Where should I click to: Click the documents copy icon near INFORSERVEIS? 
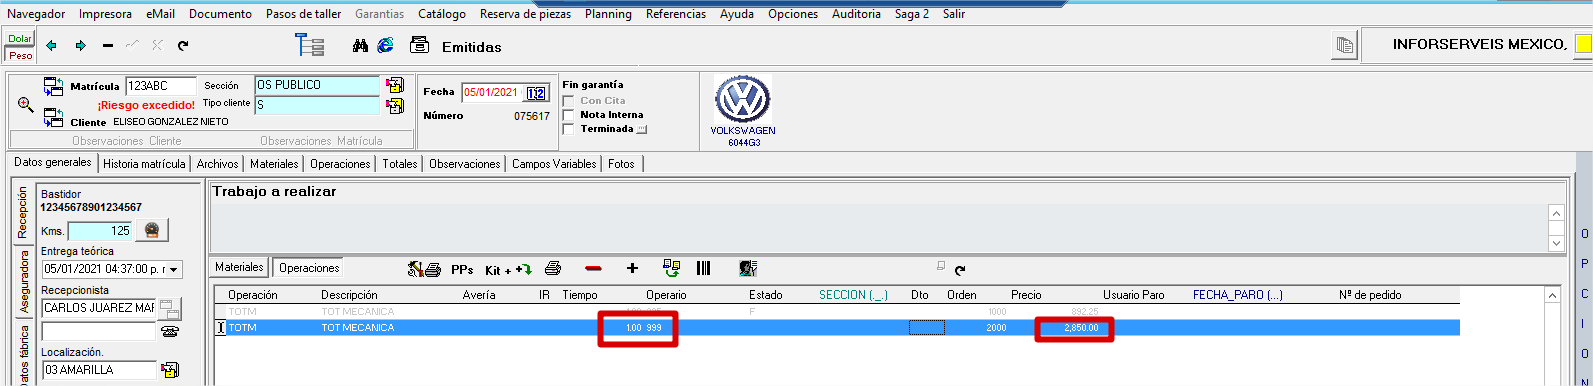[1344, 46]
